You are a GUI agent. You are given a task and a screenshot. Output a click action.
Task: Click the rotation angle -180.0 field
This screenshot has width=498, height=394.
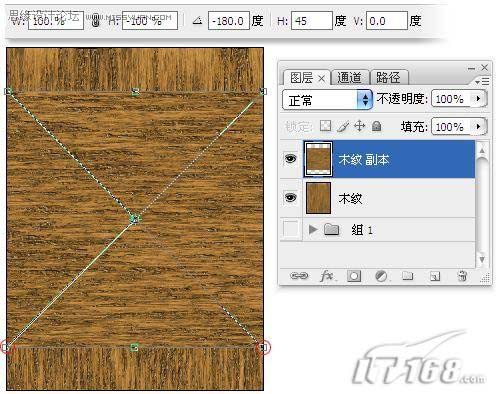pos(229,21)
